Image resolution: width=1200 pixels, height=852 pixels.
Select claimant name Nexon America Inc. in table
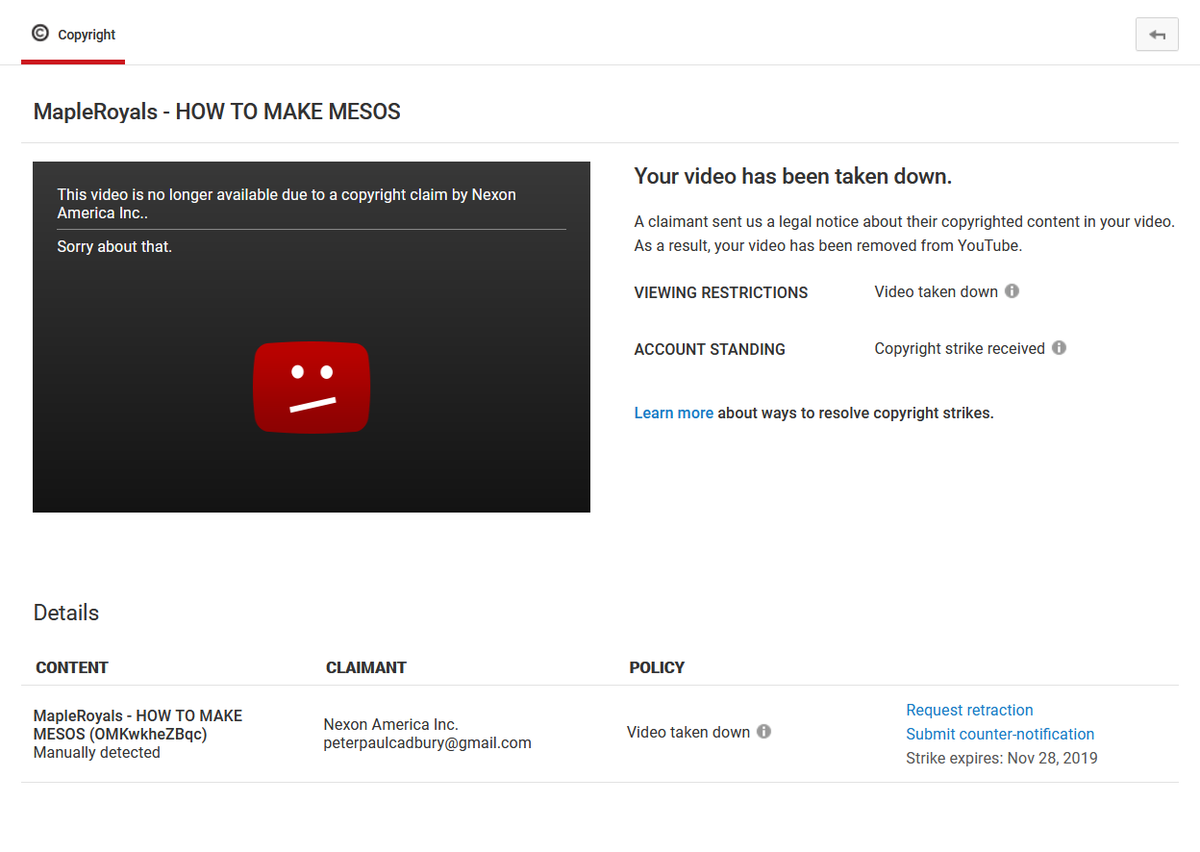391,724
